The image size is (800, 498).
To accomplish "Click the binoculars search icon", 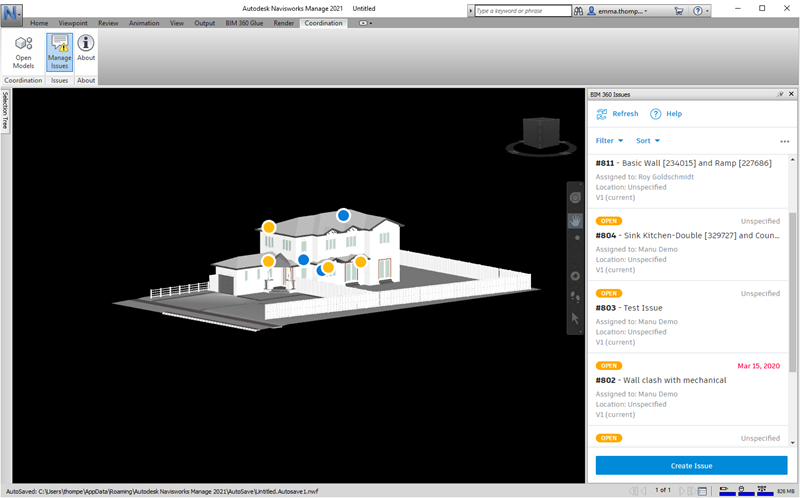I will 578,11.
